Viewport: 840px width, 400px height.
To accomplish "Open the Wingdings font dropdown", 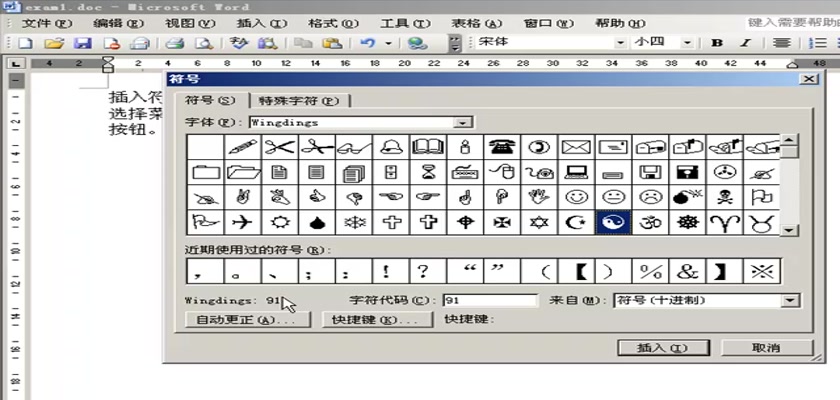I will tap(461, 123).
